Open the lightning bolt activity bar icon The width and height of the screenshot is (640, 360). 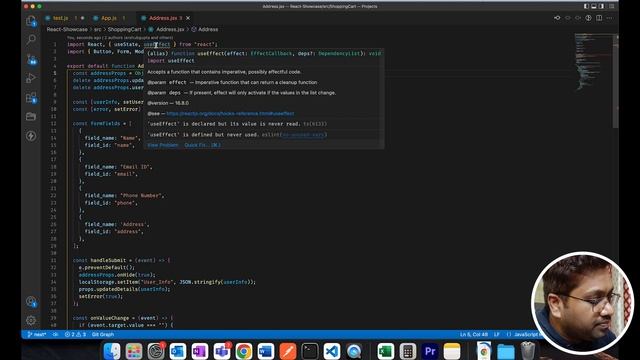(x=31, y=136)
